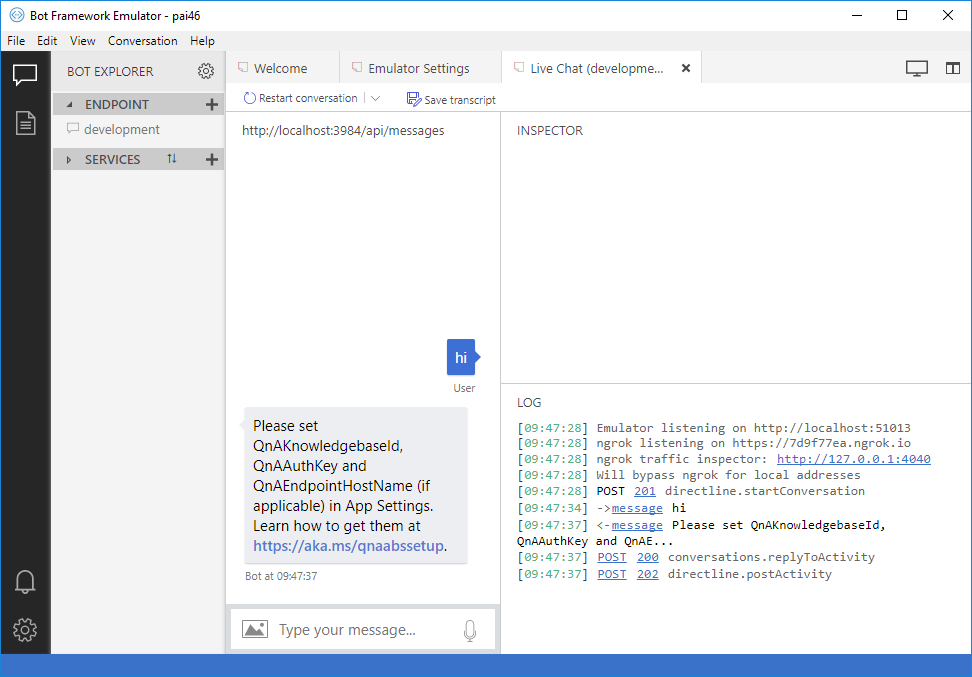This screenshot has width=972, height=677.
Task: Select the bot's QnA reply bubble
Action: pos(355,485)
